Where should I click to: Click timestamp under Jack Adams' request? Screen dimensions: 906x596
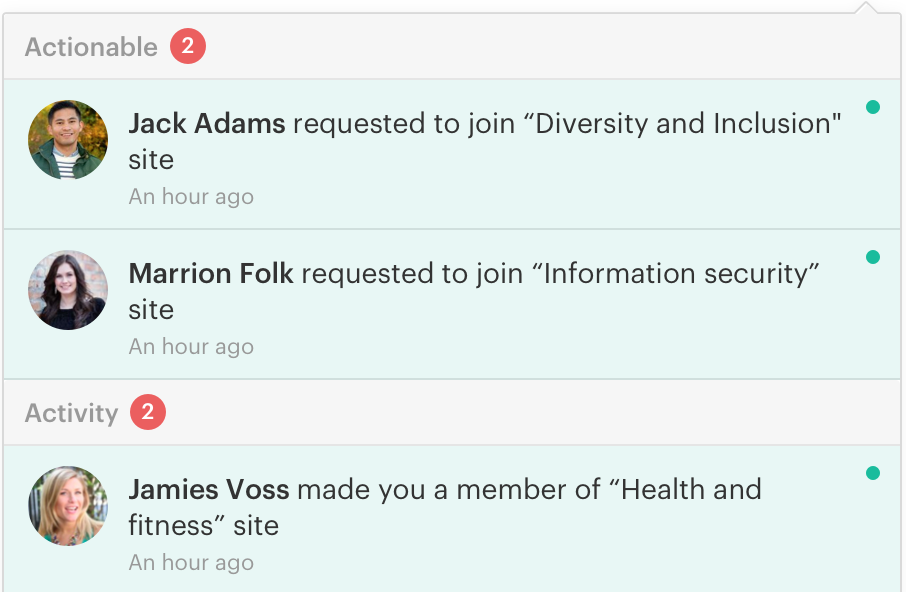click(x=191, y=197)
